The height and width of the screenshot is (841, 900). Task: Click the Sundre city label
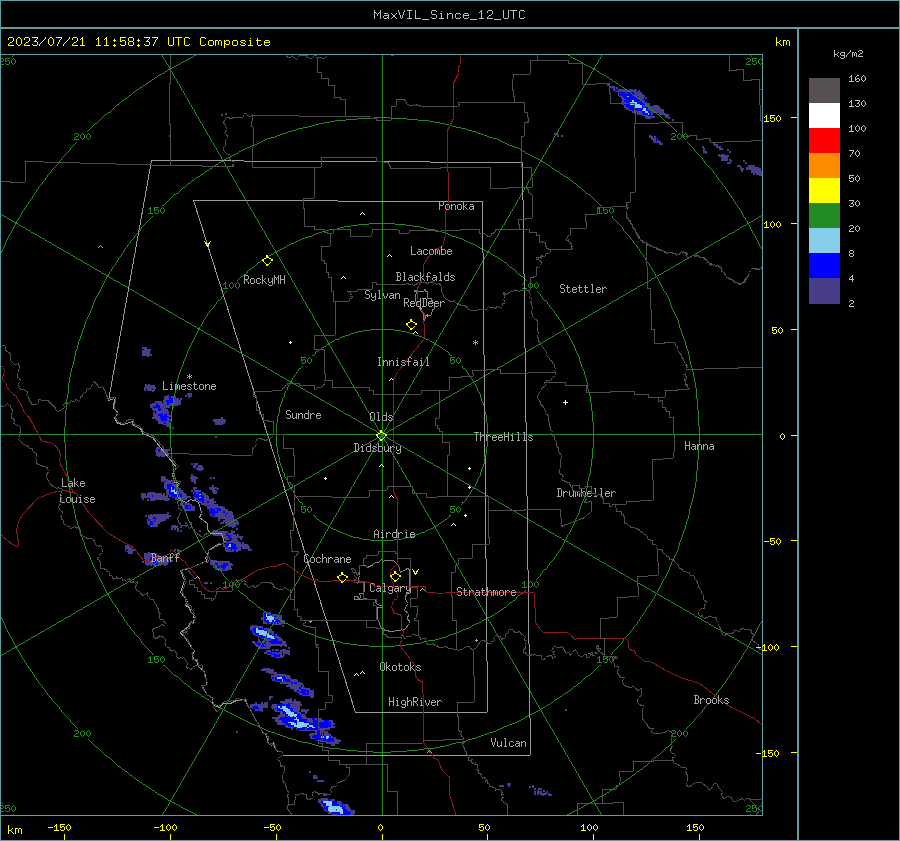point(303,414)
